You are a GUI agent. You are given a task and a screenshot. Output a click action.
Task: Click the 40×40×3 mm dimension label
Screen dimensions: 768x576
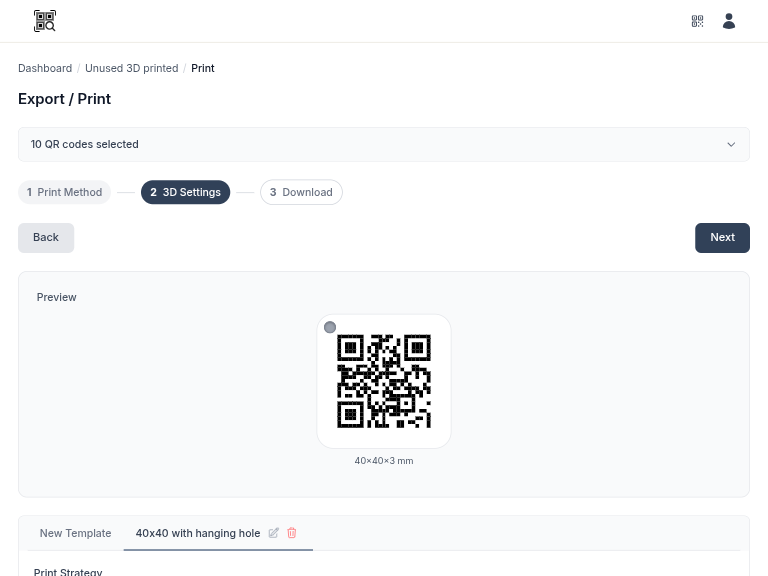click(x=384, y=461)
